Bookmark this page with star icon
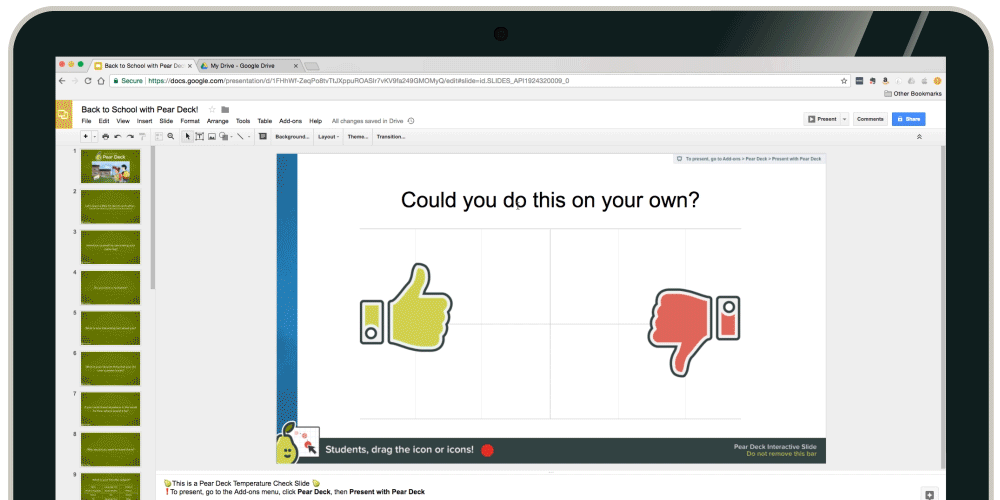Viewport: 1000px width, 500px height. (844, 81)
